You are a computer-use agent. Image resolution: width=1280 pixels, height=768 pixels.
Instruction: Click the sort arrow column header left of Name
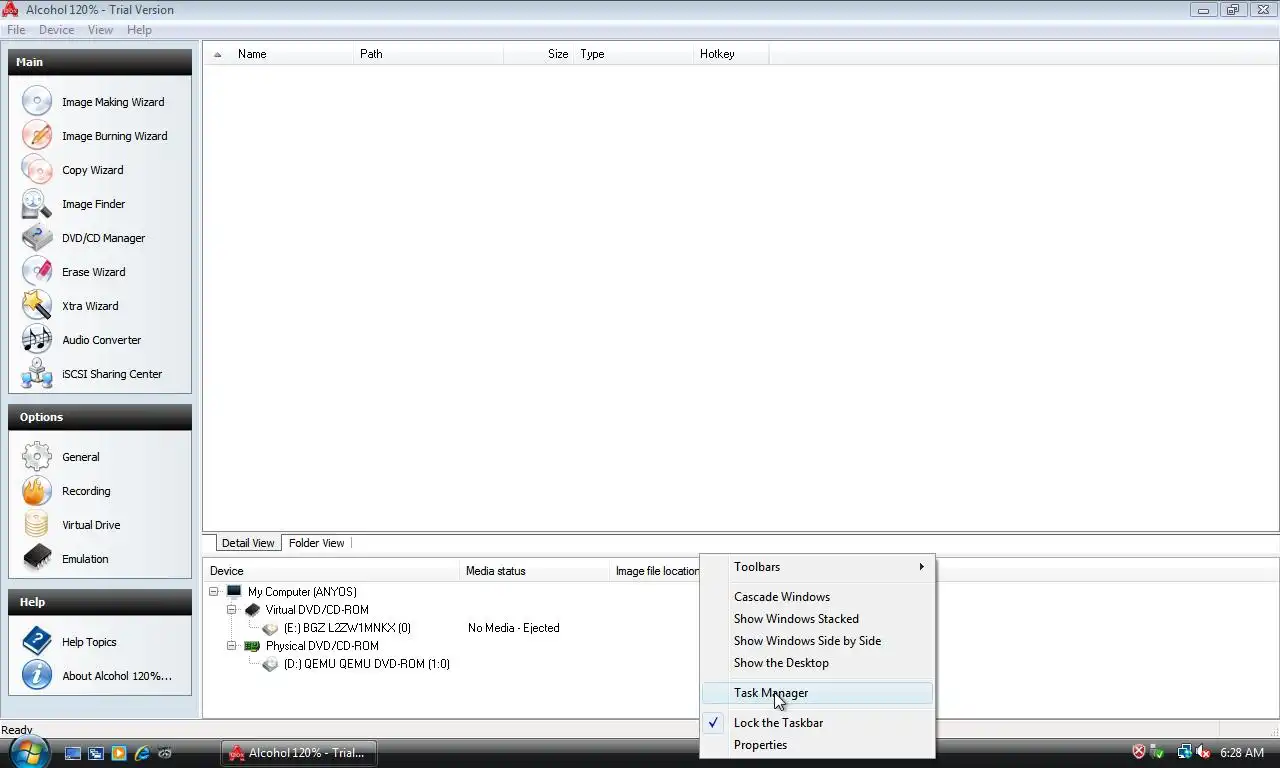[x=218, y=54]
